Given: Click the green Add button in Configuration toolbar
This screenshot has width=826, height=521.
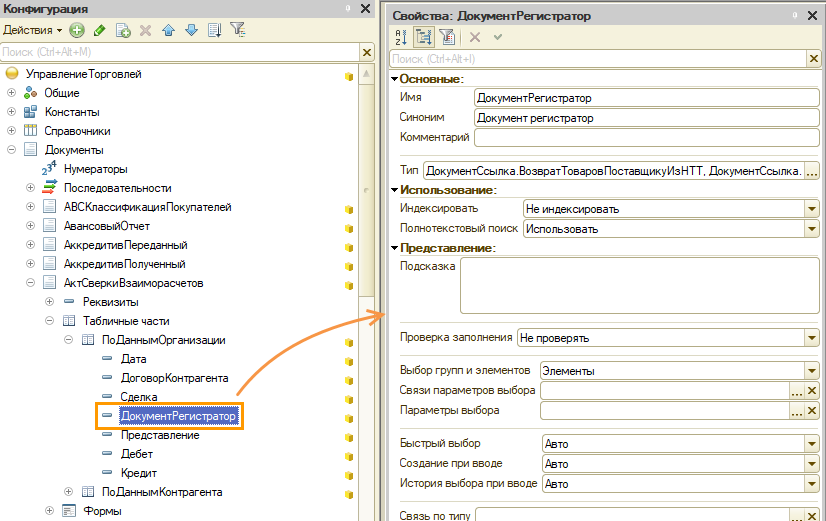Looking at the screenshot, I should tap(78, 30).
